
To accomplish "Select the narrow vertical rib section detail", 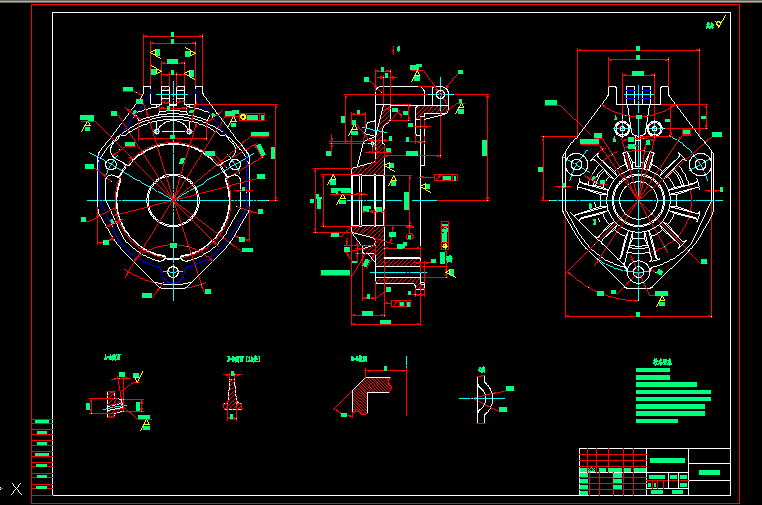I will point(233,394).
